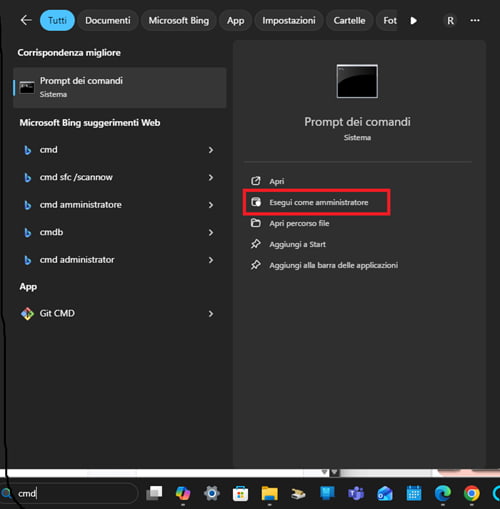Open the blue book-shaped app in taskbar

point(327,493)
